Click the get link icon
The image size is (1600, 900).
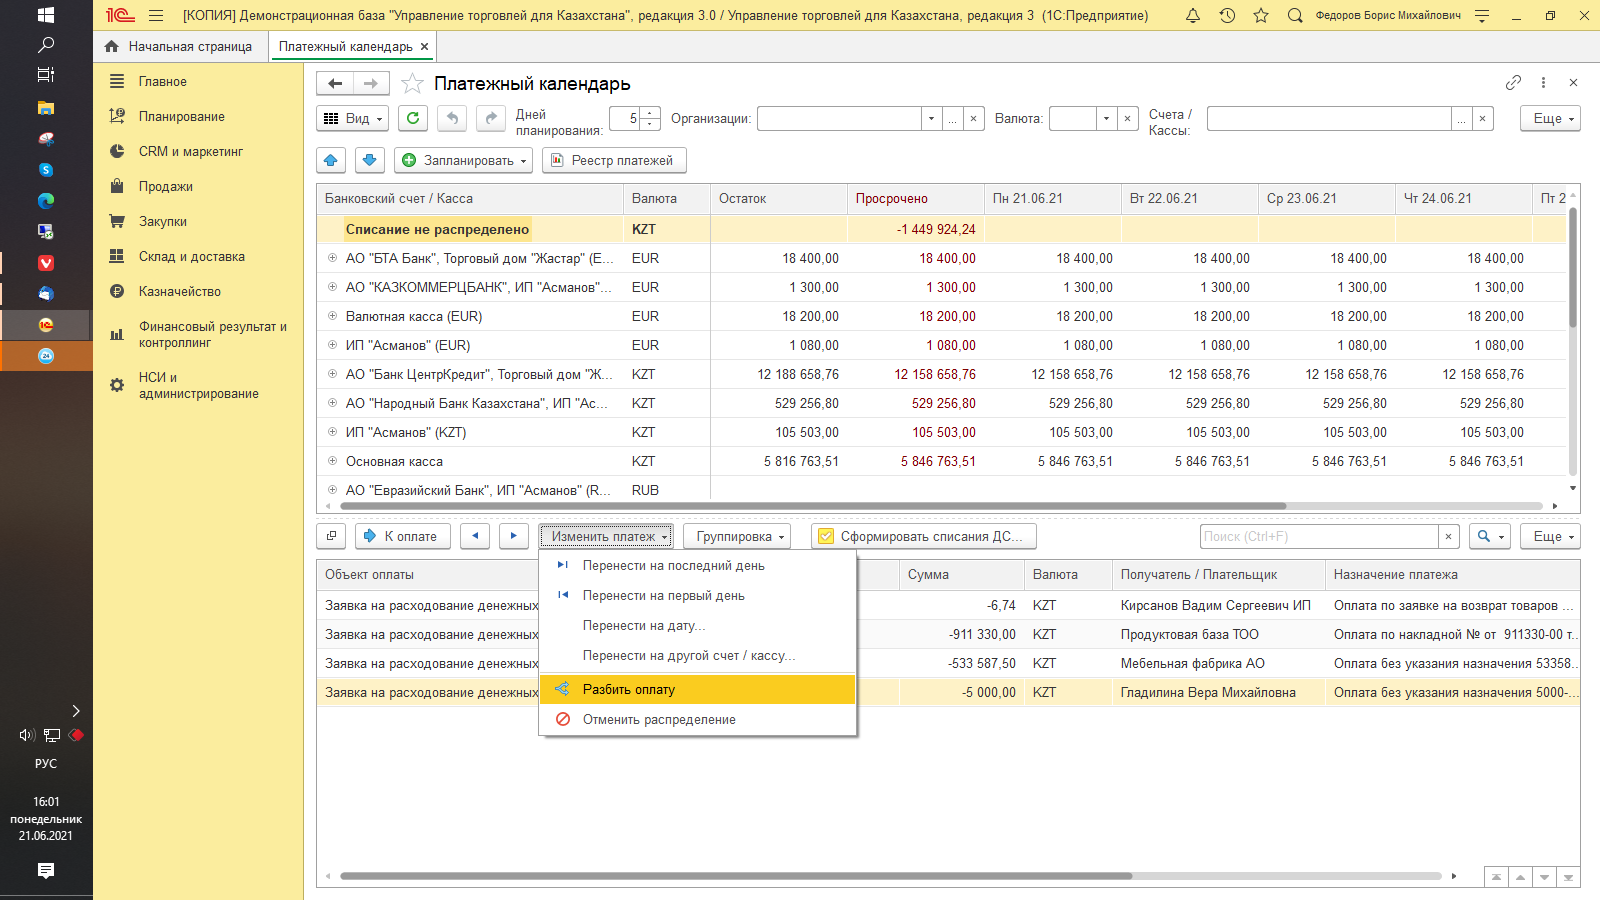[1513, 83]
